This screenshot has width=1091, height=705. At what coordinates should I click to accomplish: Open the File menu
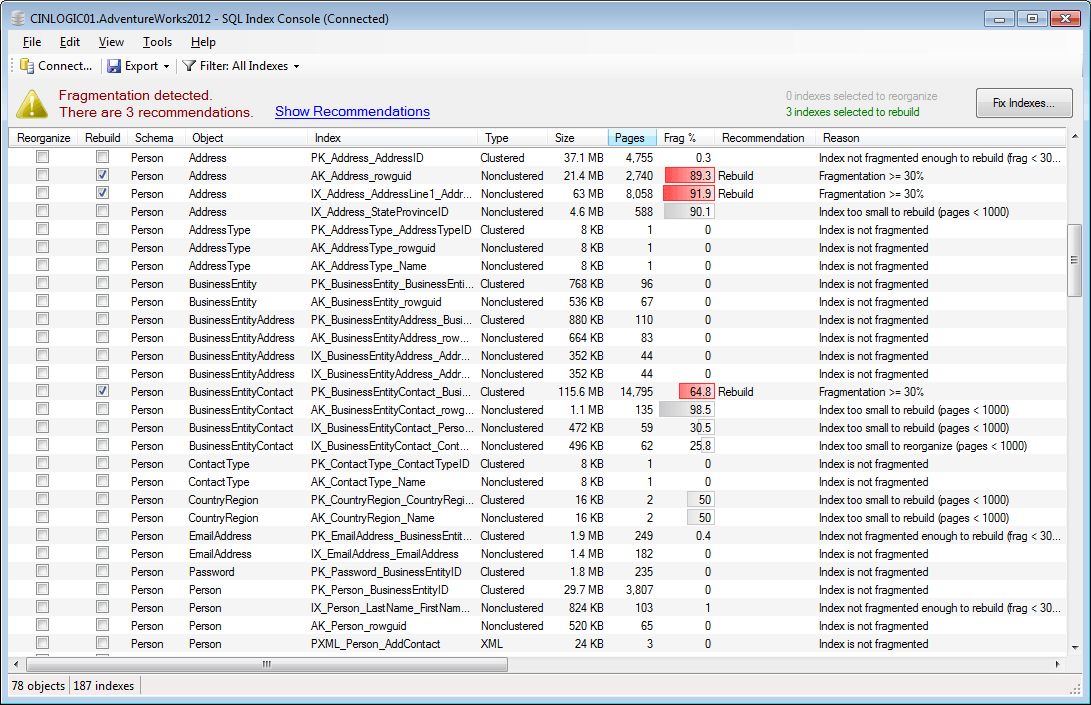coord(31,42)
